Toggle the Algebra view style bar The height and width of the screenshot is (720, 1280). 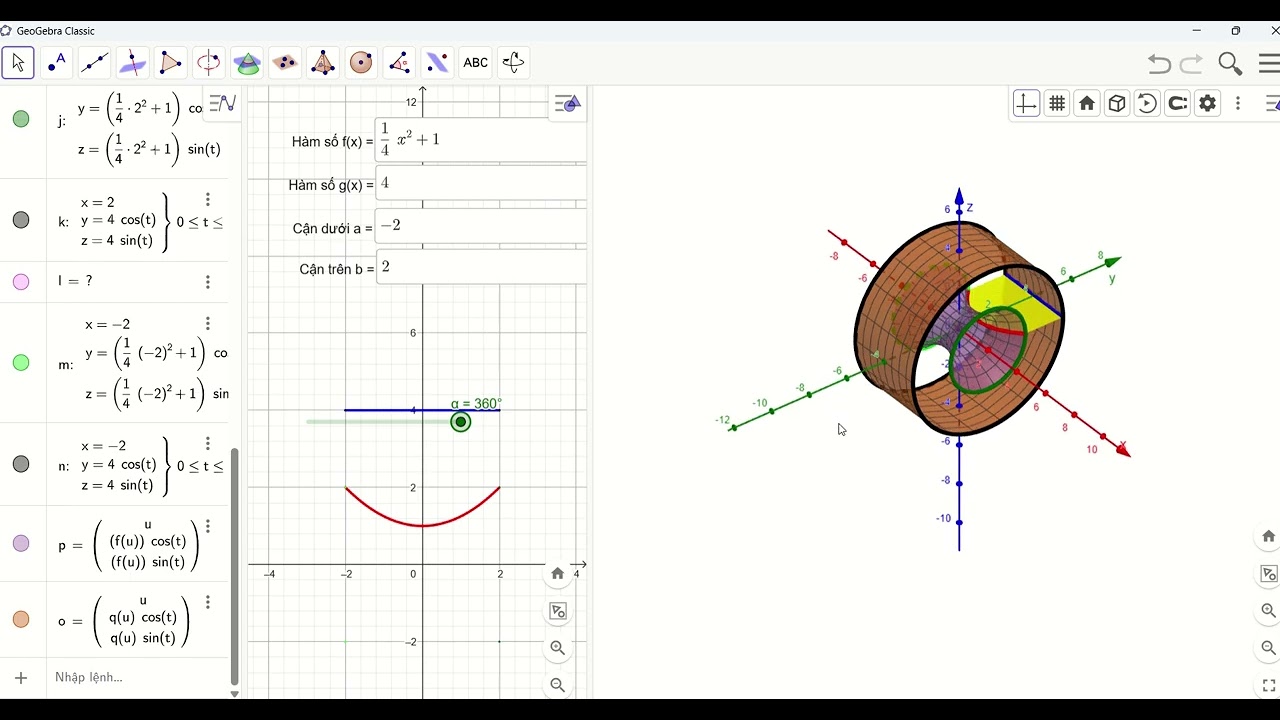coord(223,103)
